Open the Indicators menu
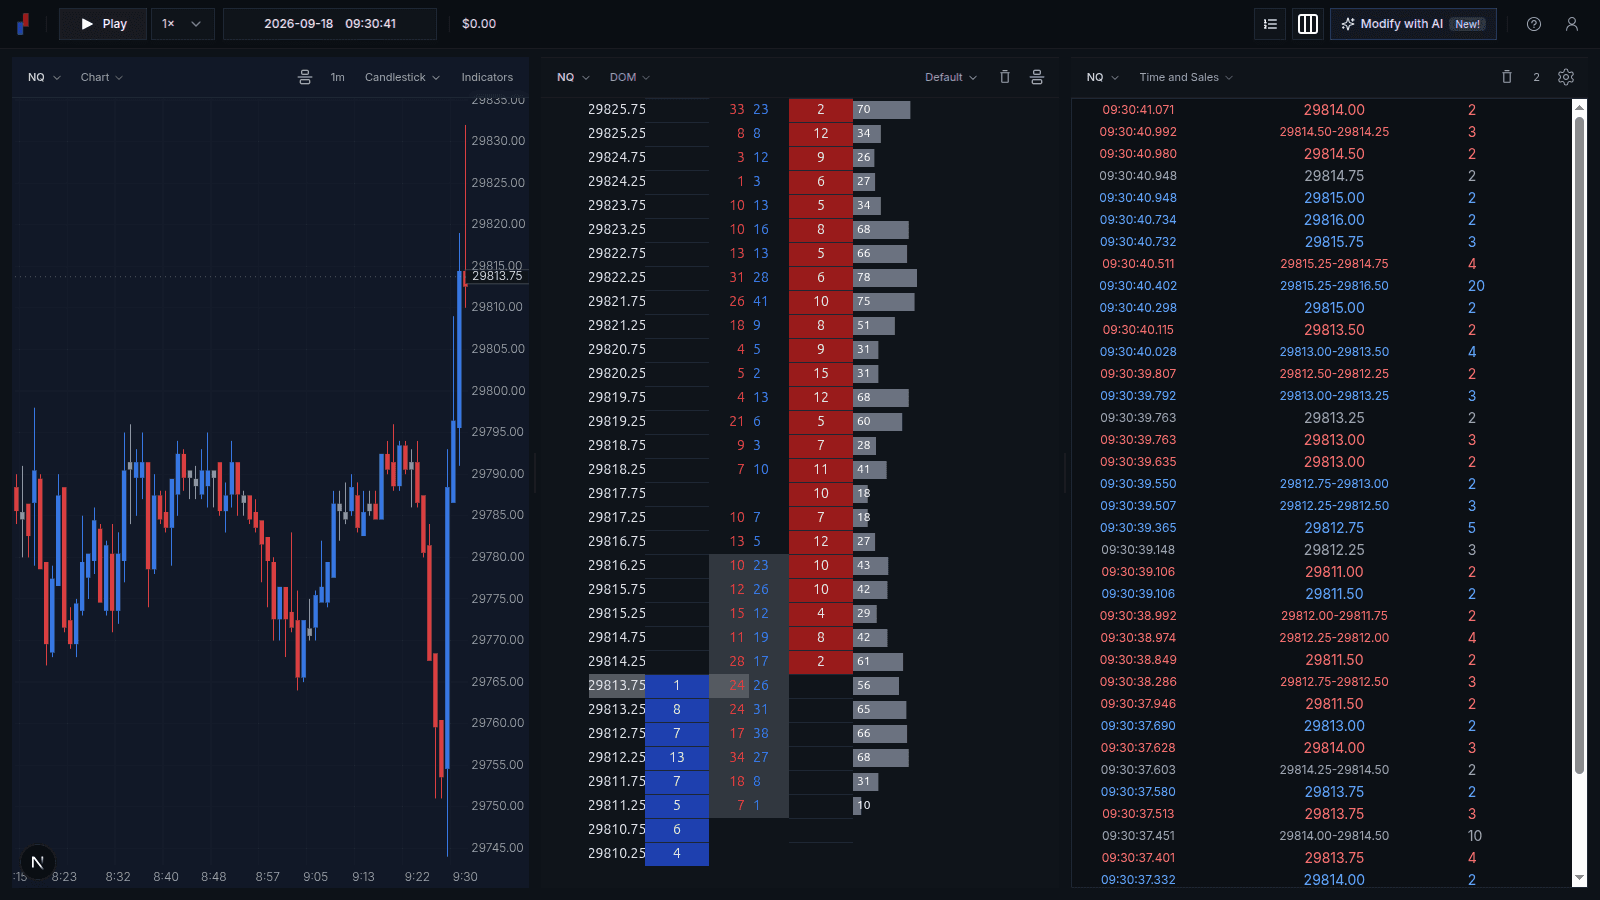The width and height of the screenshot is (1600, 900). click(x=487, y=77)
